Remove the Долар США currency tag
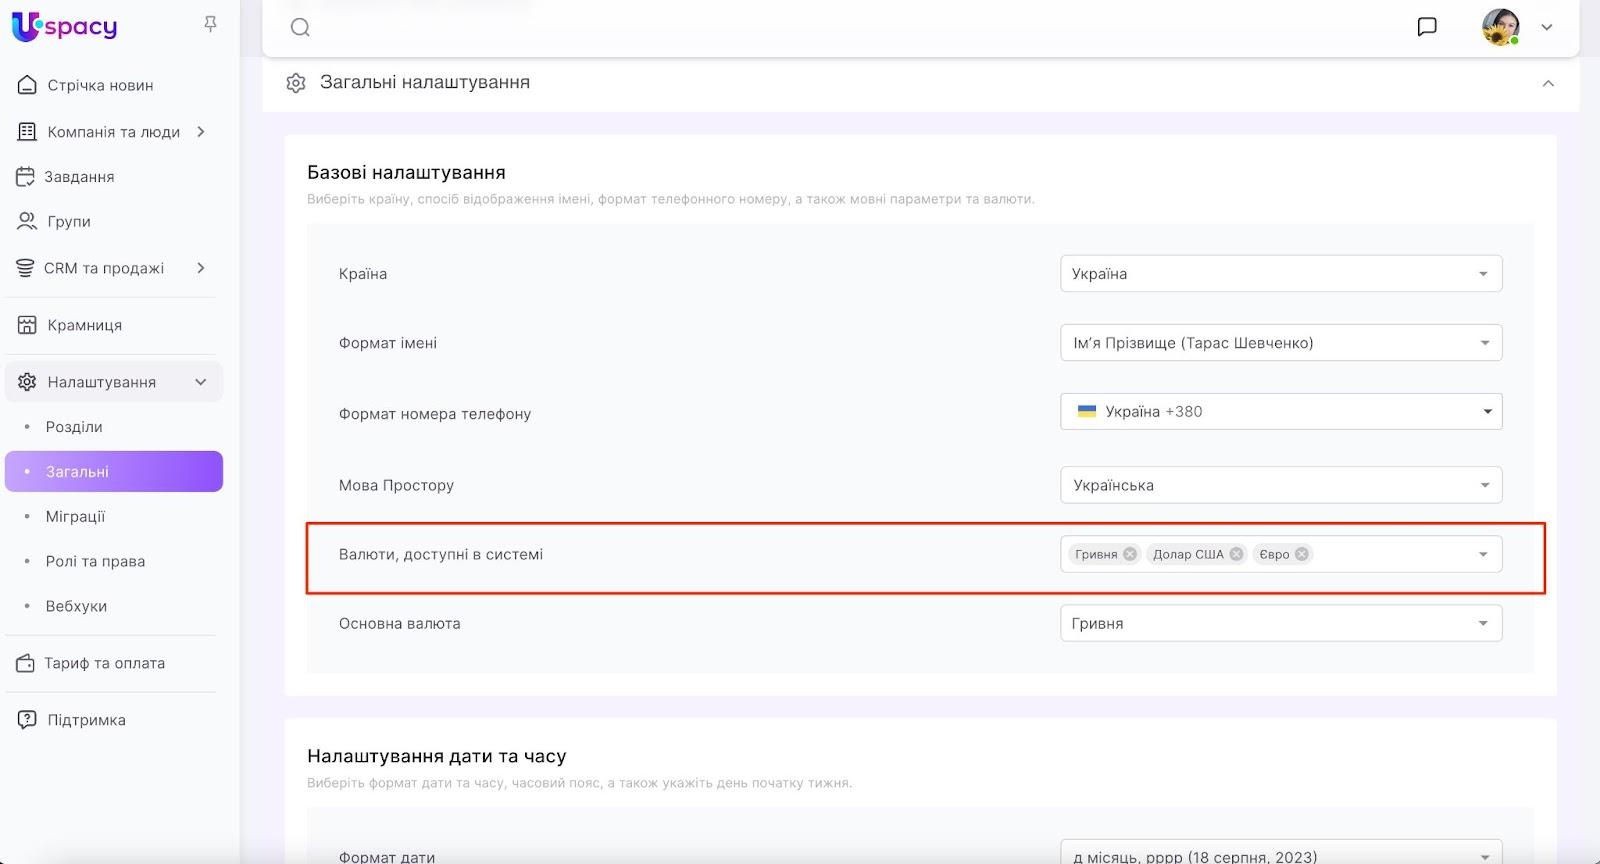 (1236, 554)
